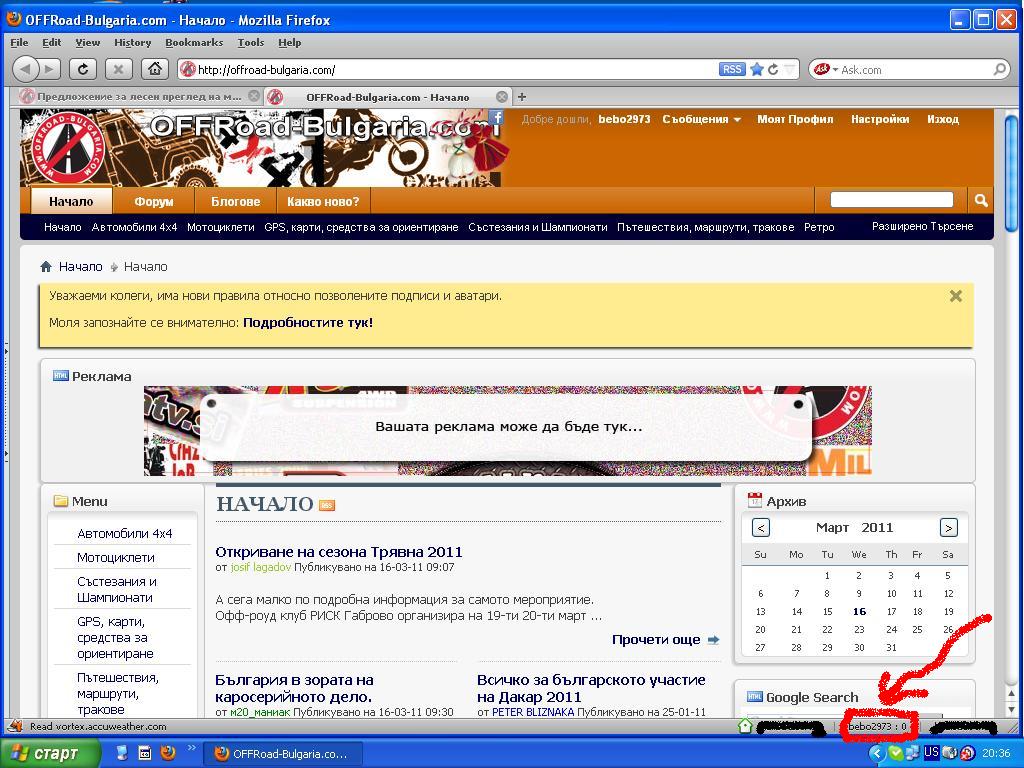Viewport: 1024px width, 768px height.
Task: Click the US language indicator in the tray
Action: coord(931,752)
